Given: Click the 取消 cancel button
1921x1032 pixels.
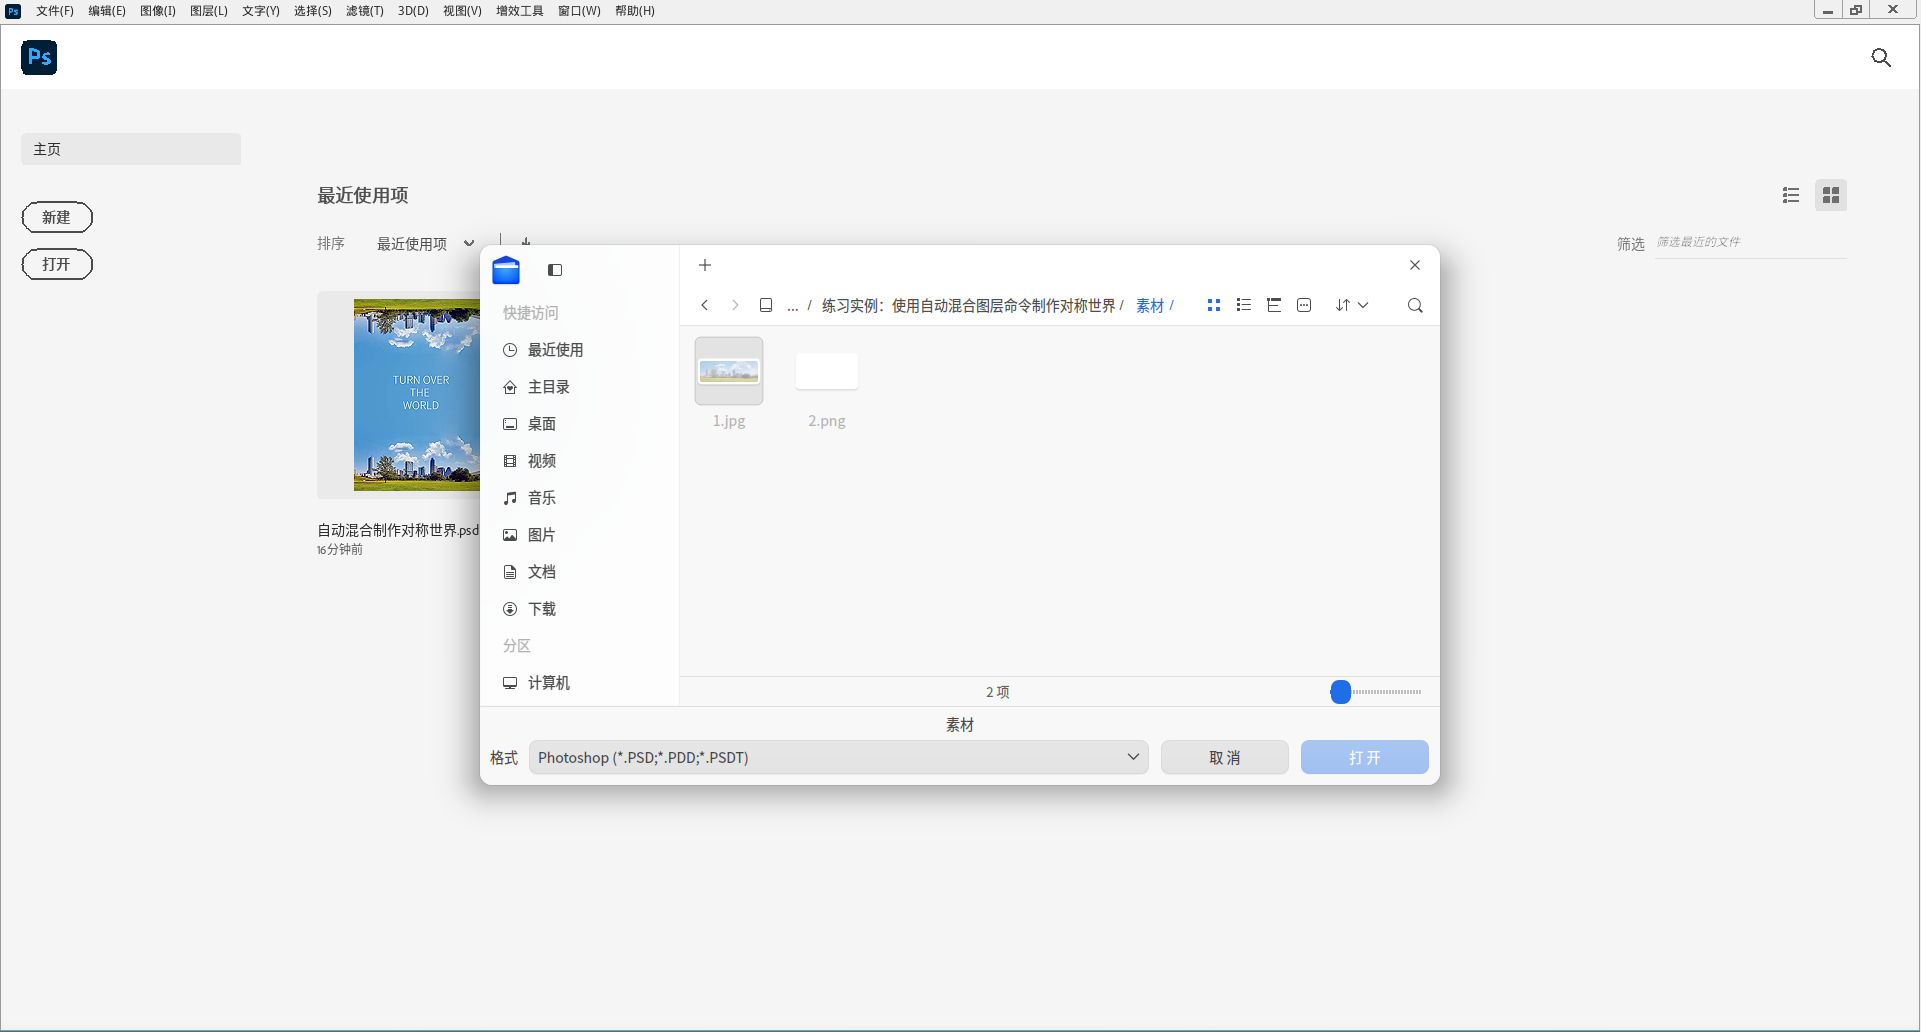Looking at the screenshot, I should 1225,757.
